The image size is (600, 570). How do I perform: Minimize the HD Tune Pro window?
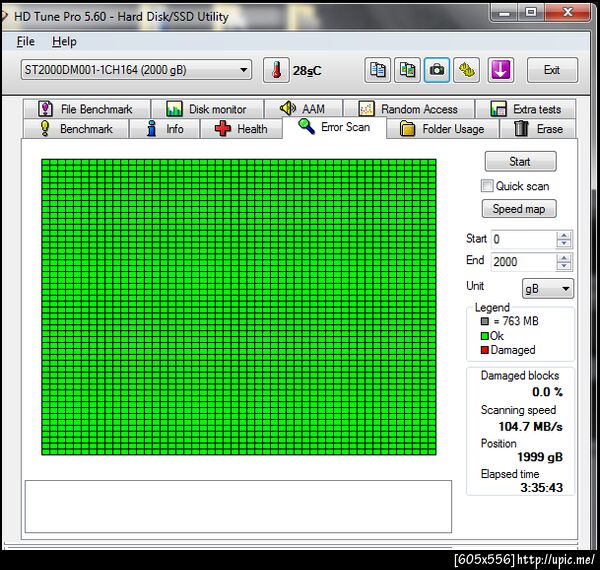pos(505,13)
